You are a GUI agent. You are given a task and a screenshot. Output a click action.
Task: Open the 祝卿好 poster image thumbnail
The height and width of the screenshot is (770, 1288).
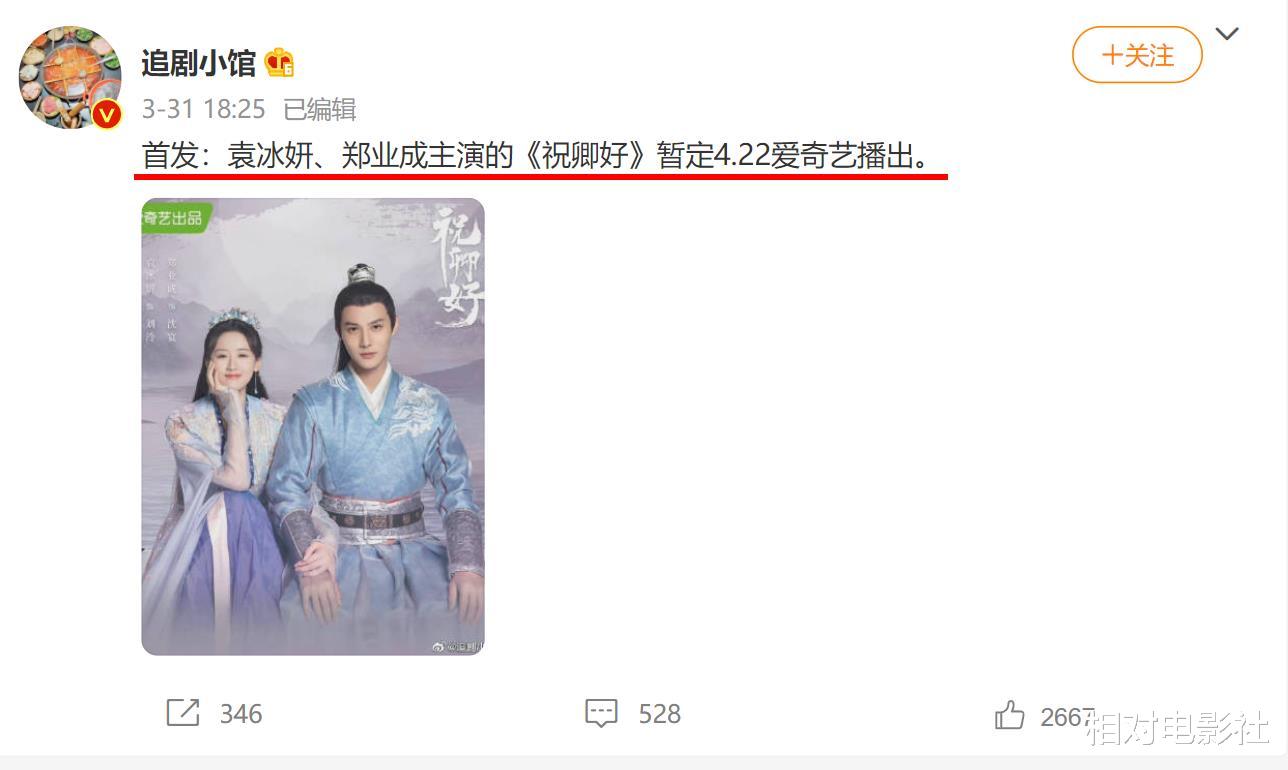[313, 427]
